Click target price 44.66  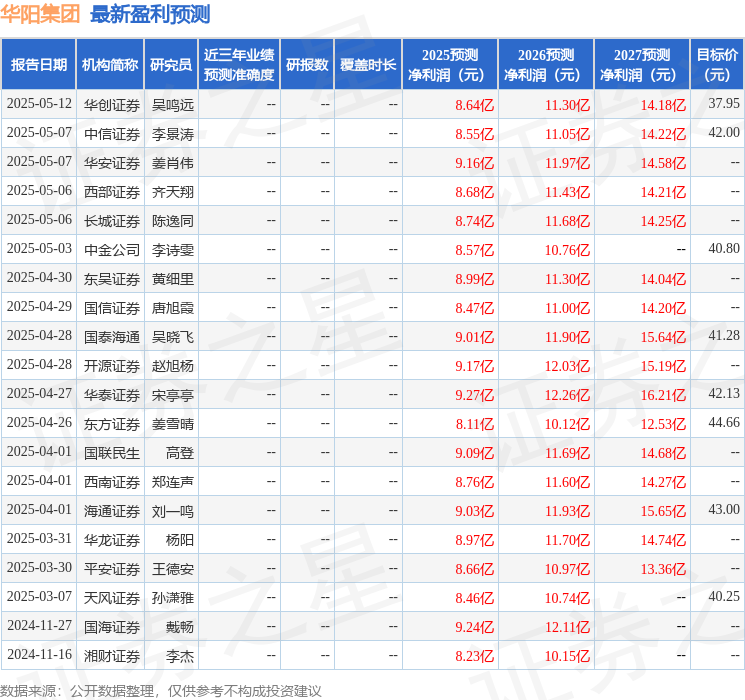724,422
